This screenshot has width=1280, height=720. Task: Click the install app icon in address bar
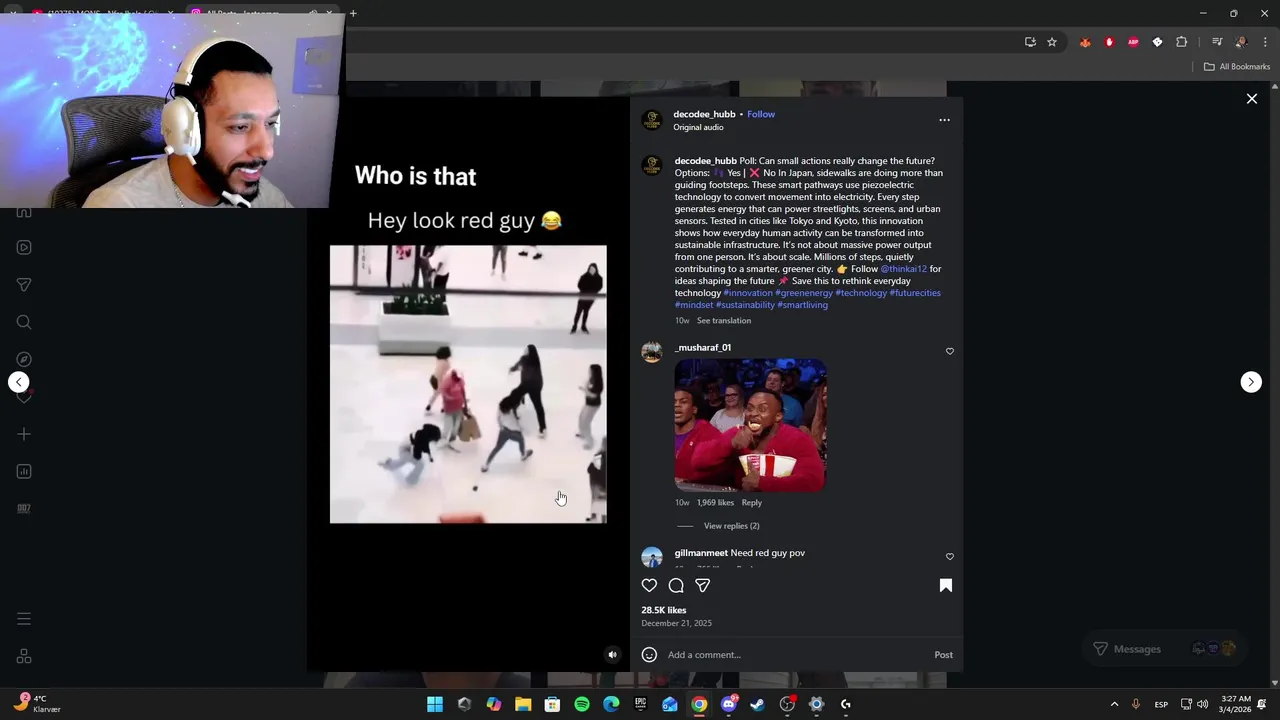[x=1030, y=42]
